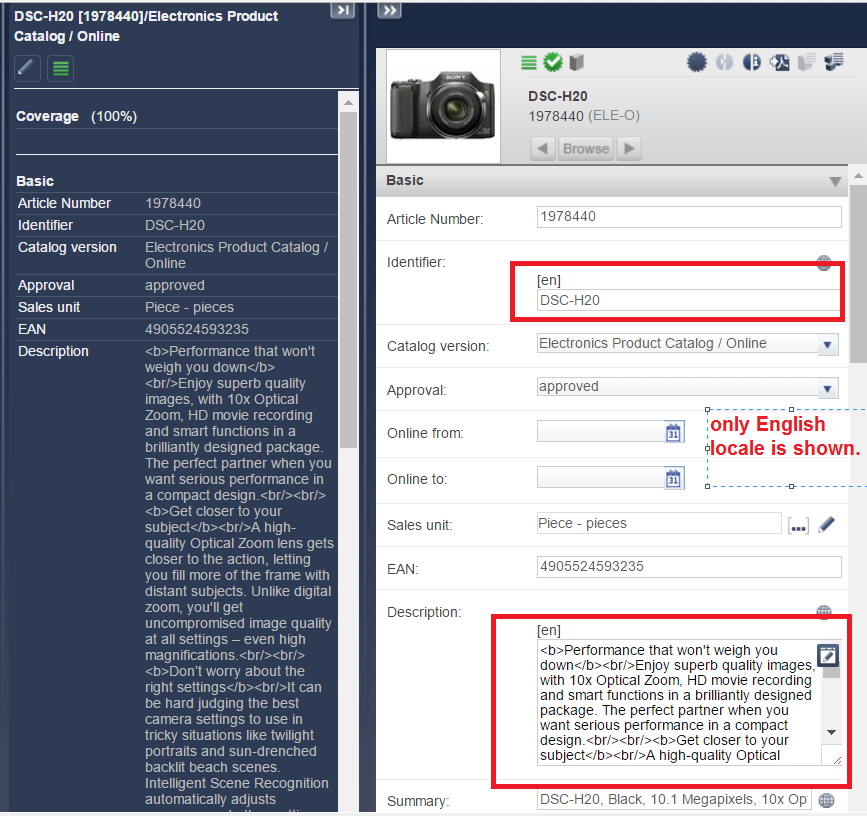The image size is (867, 816).
Task: Go to previous product with left arrow
Action: click(x=543, y=149)
